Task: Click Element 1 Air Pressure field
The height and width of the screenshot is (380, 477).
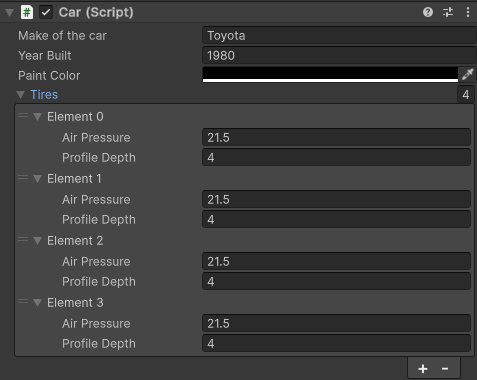Action: coord(336,200)
